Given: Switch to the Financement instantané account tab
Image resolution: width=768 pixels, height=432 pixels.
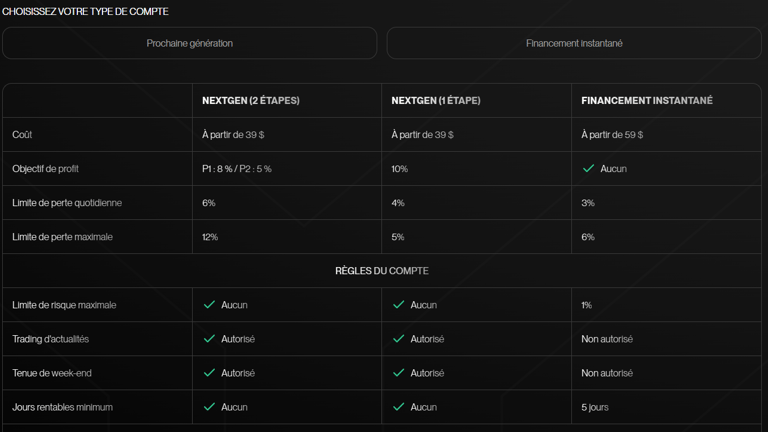Looking at the screenshot, I should pyautogui.click(x=574, y=43).
